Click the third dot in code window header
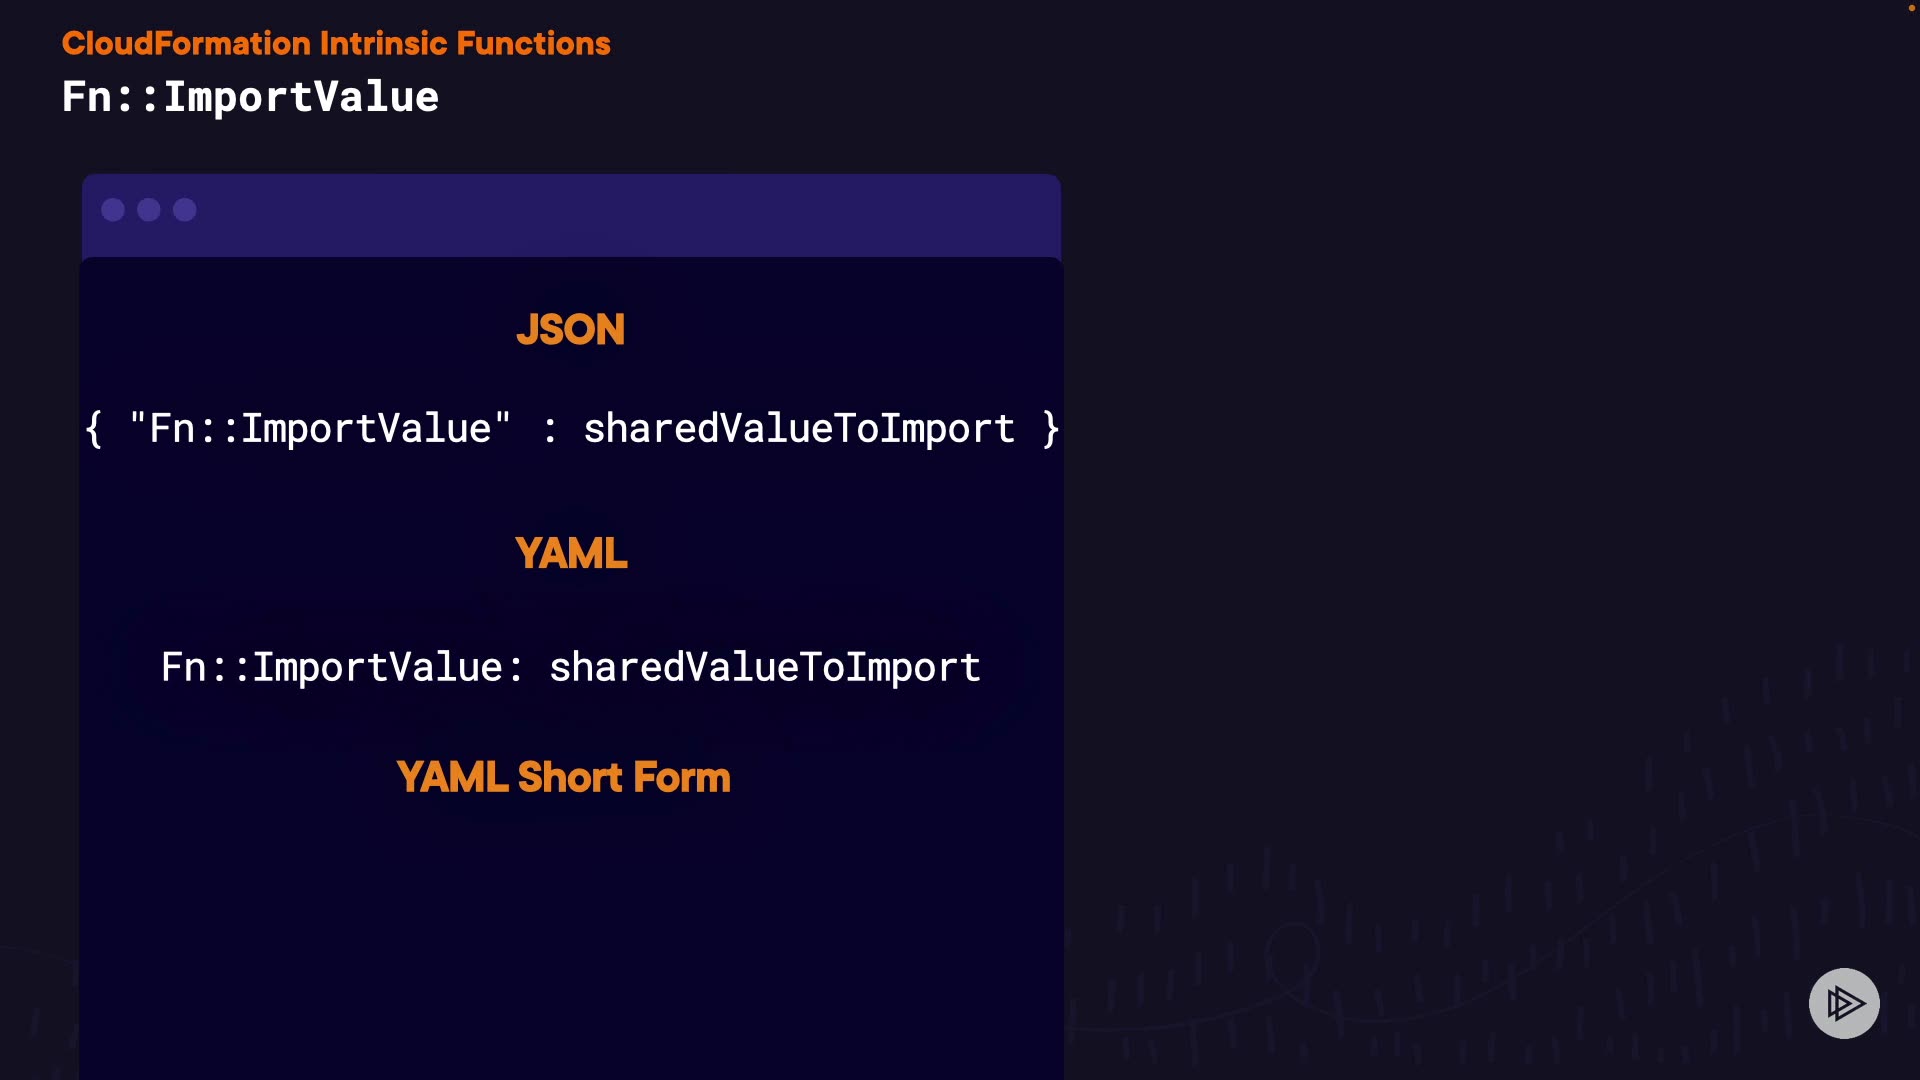Image resolution: width=1920 pixels, height=1080 pixels. coord(185,210)
